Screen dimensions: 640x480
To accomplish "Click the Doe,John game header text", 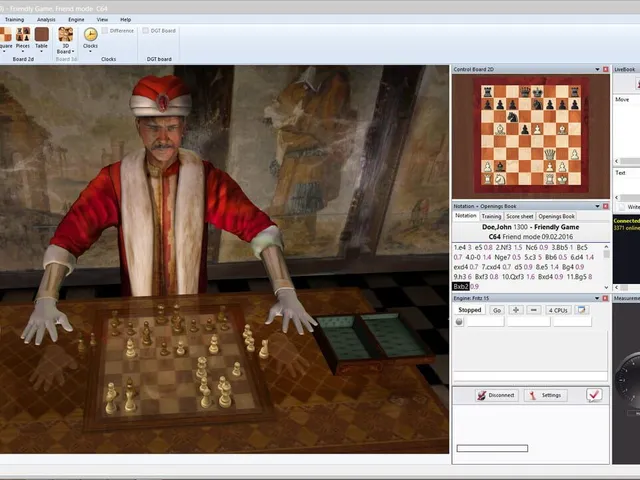I will click(x=496, y=227).
